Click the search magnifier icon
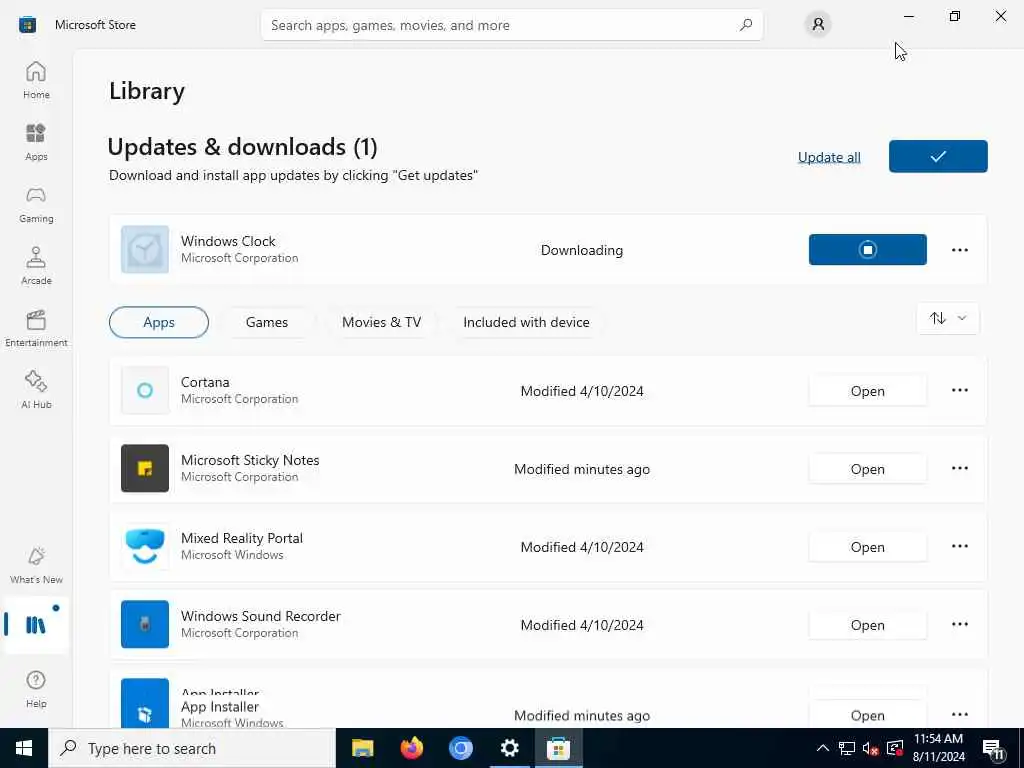This screenshot has height=768, width=1024. coord(745,25)
